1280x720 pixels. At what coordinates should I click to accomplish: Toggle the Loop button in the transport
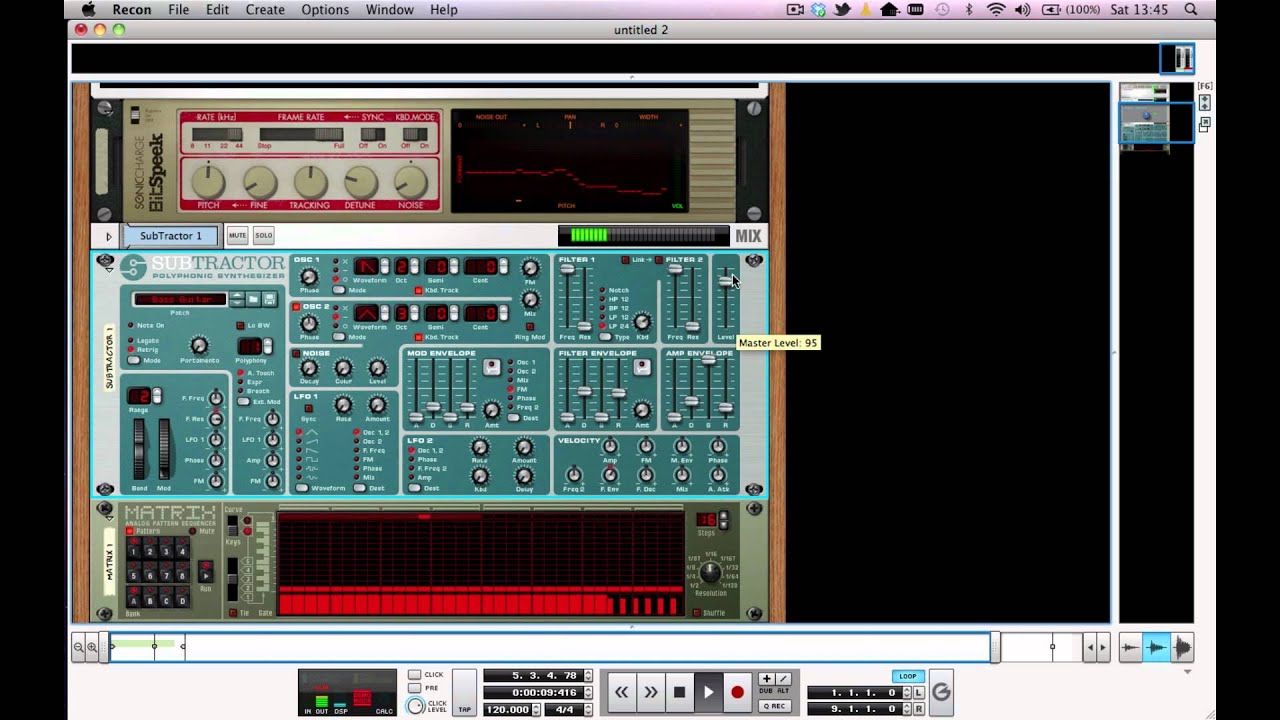click(x=907, y=676)
